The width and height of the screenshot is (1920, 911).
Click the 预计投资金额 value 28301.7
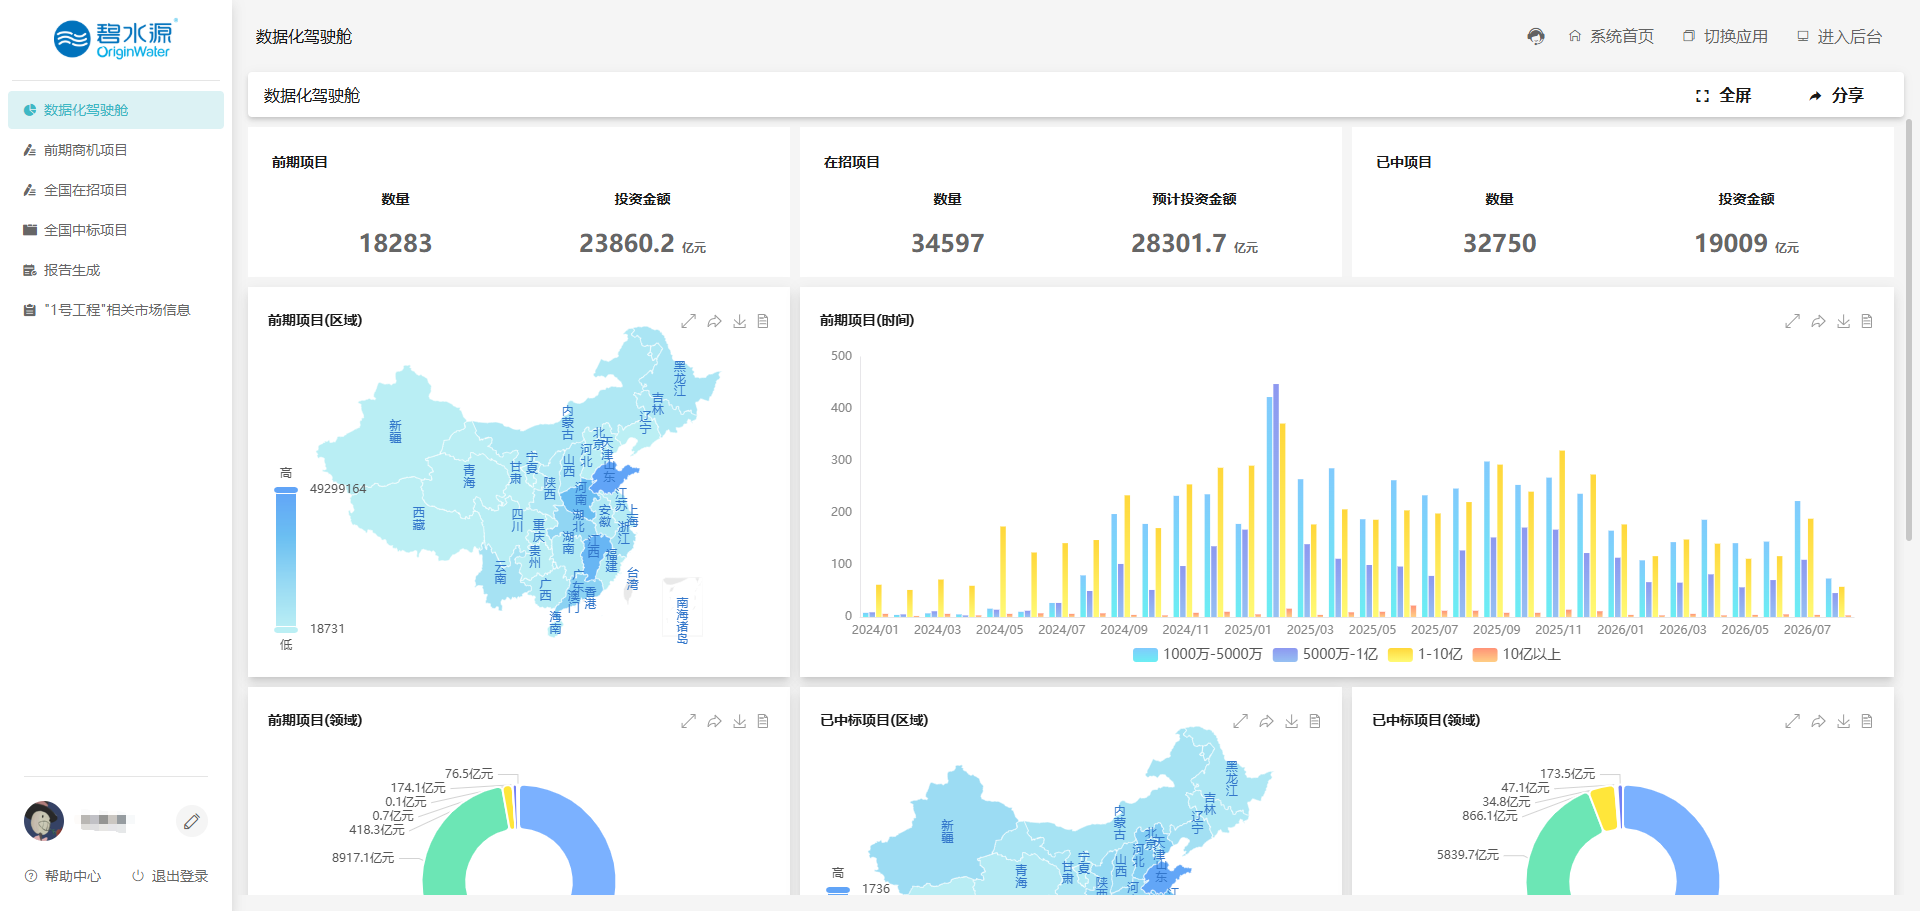1179,243
